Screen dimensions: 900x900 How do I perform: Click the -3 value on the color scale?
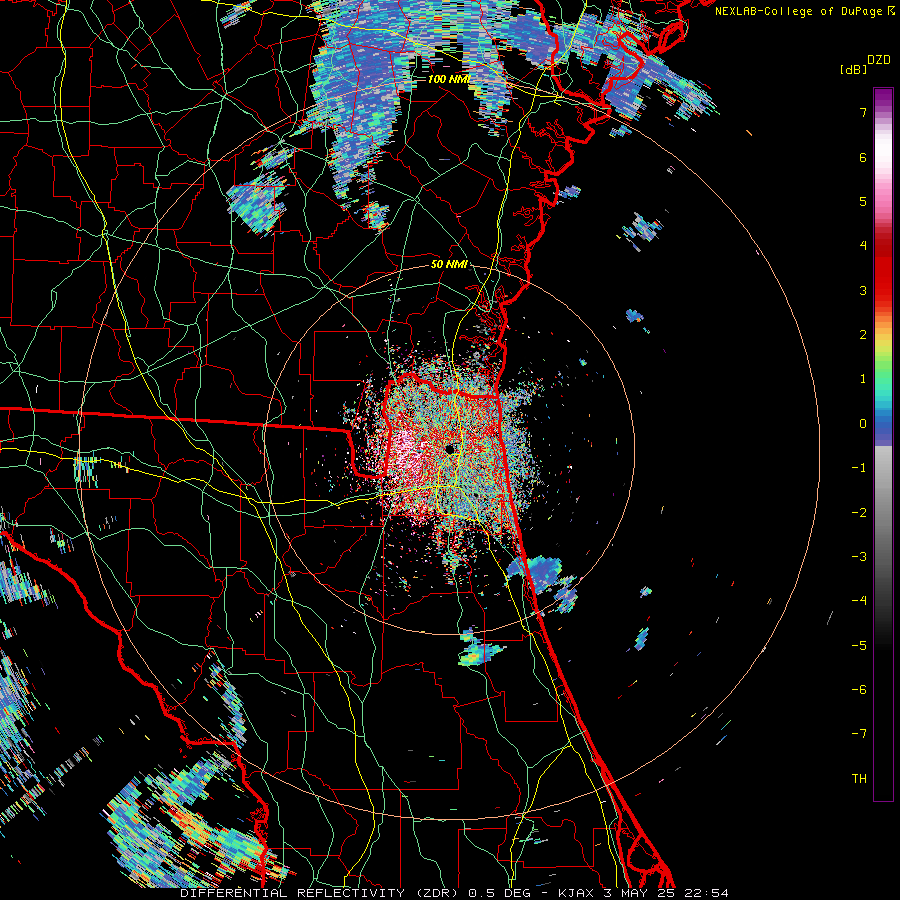tap(859, 557)
